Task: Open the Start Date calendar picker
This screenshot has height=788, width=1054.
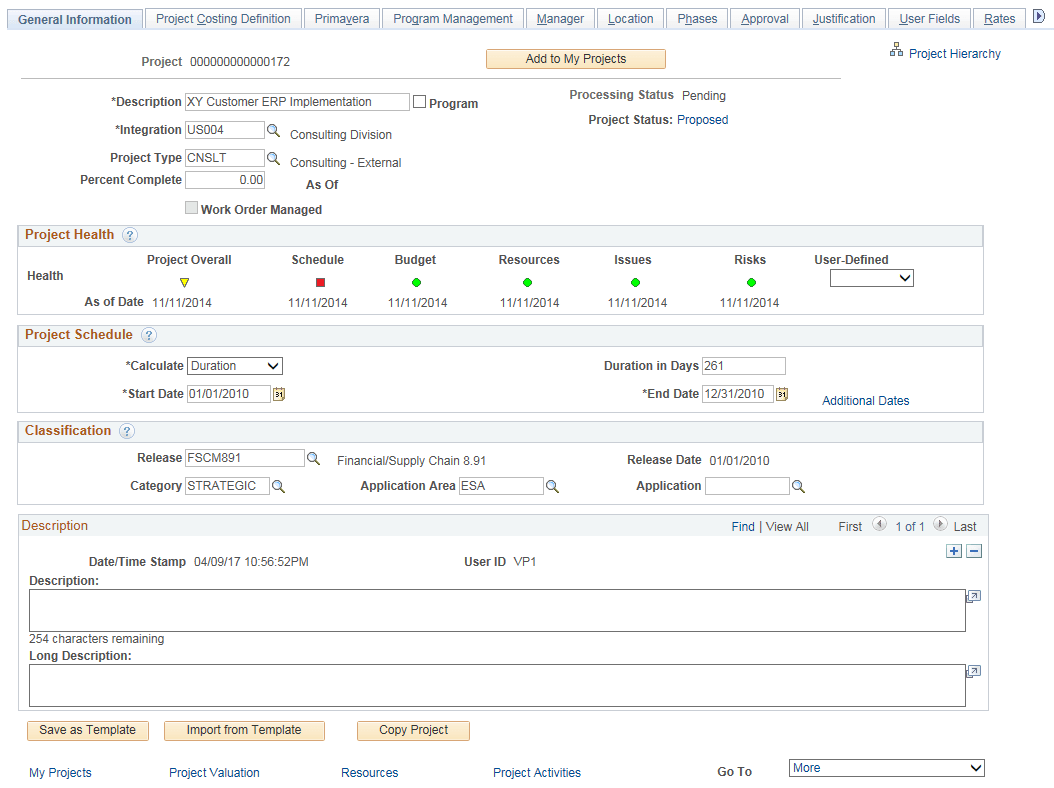Action: [x=278, y=394]
